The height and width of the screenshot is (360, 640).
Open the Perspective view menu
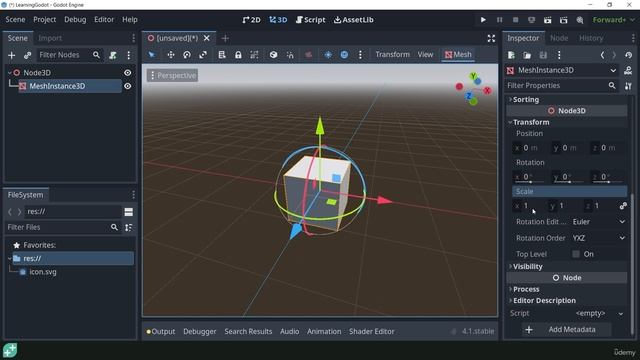coord(173,76)
